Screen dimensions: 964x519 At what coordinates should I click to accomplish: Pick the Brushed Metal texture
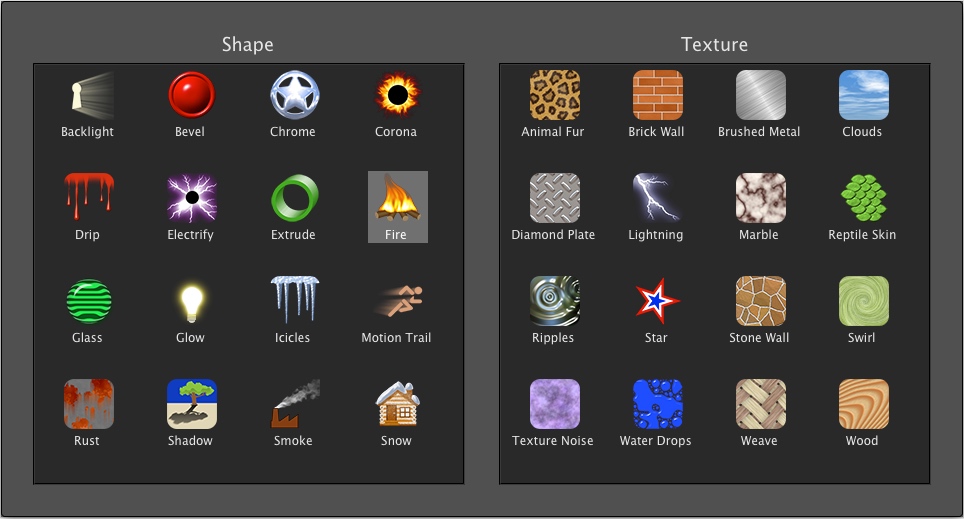[761, 95]
